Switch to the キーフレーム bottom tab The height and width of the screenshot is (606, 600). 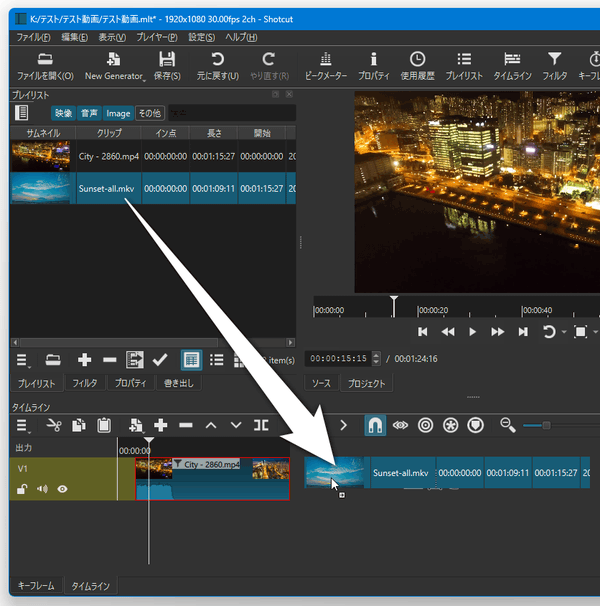(36, 586)
